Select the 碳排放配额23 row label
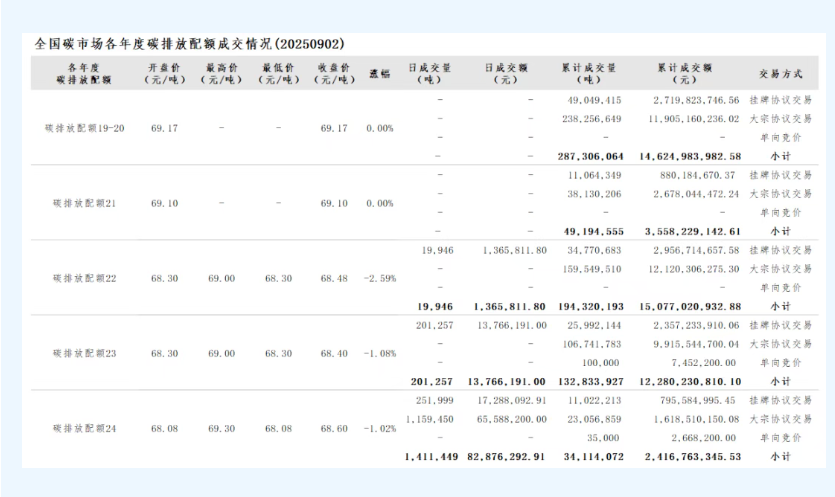 click(x=84, y=353)
